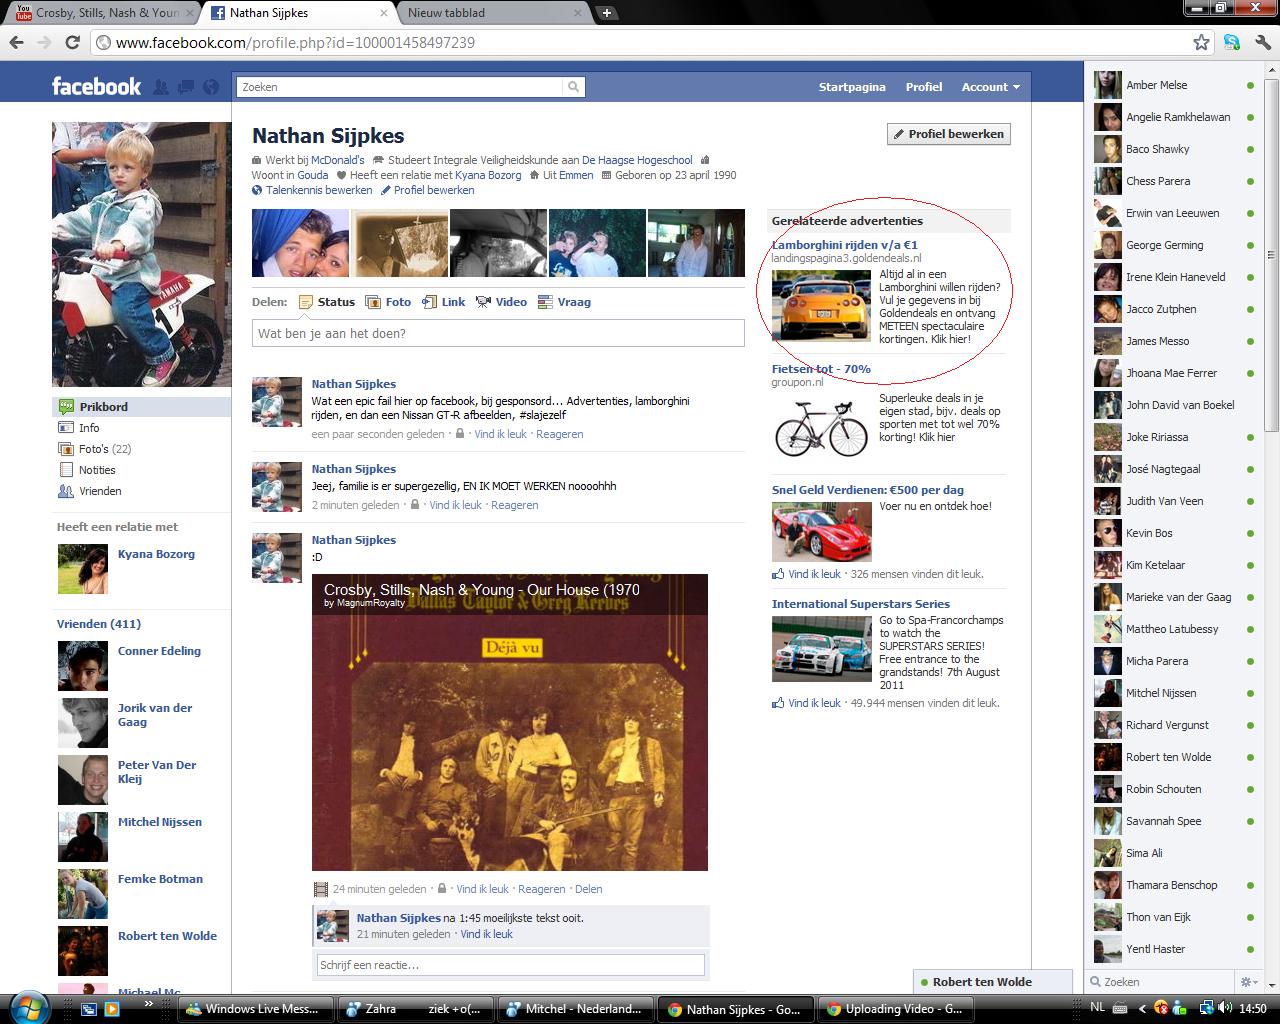Reload the page

[72, 43]
